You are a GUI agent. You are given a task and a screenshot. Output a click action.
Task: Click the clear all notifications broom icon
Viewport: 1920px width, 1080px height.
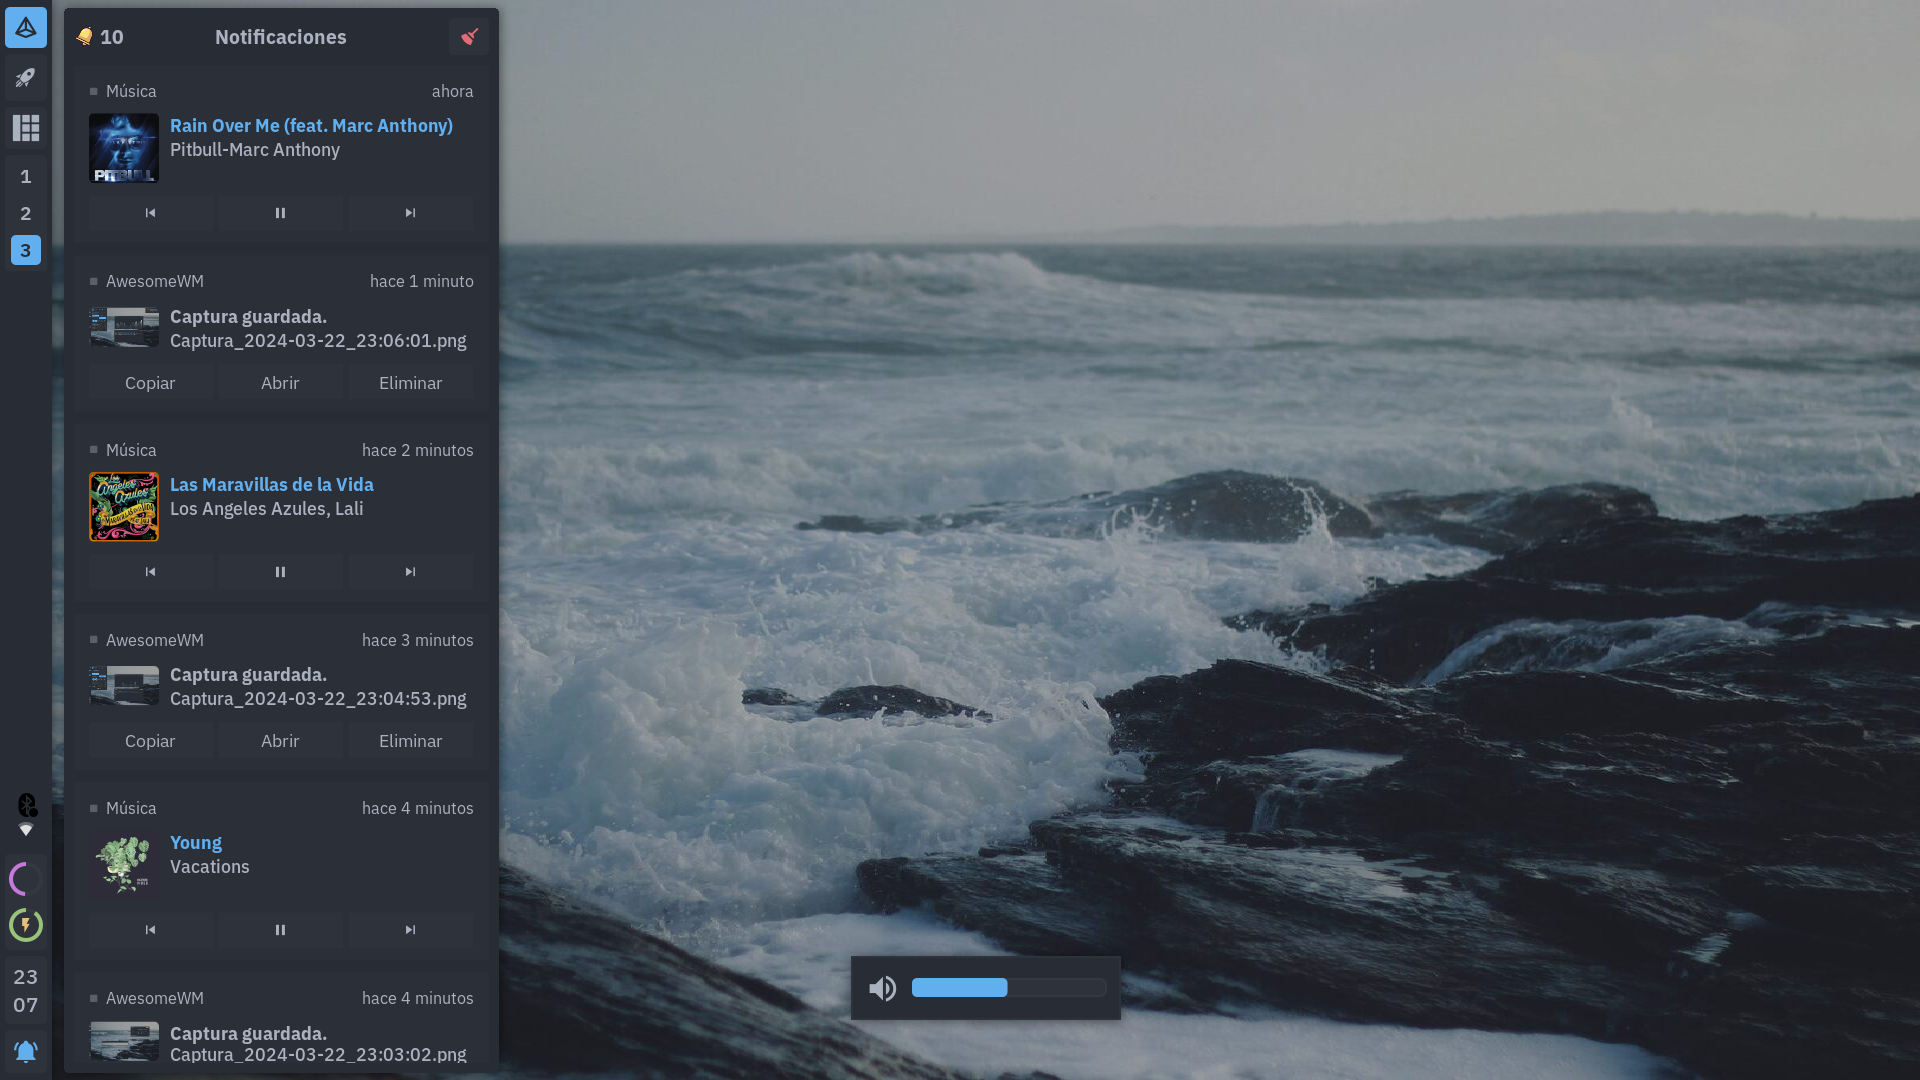pyautogui.click(x=469, y=37)
